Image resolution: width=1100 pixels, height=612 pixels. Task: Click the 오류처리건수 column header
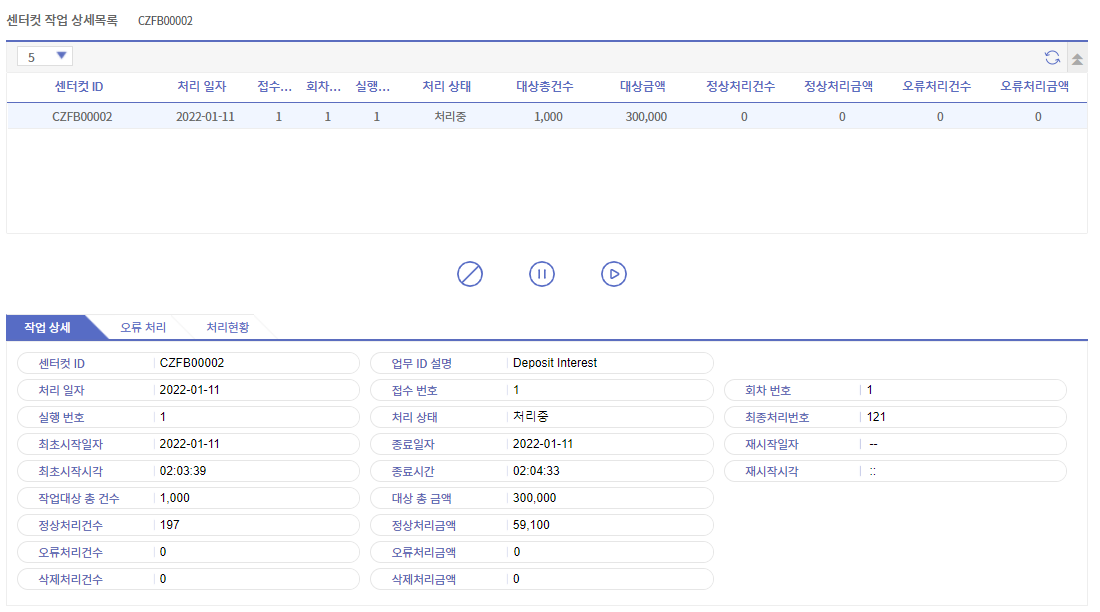click(937, 87)
